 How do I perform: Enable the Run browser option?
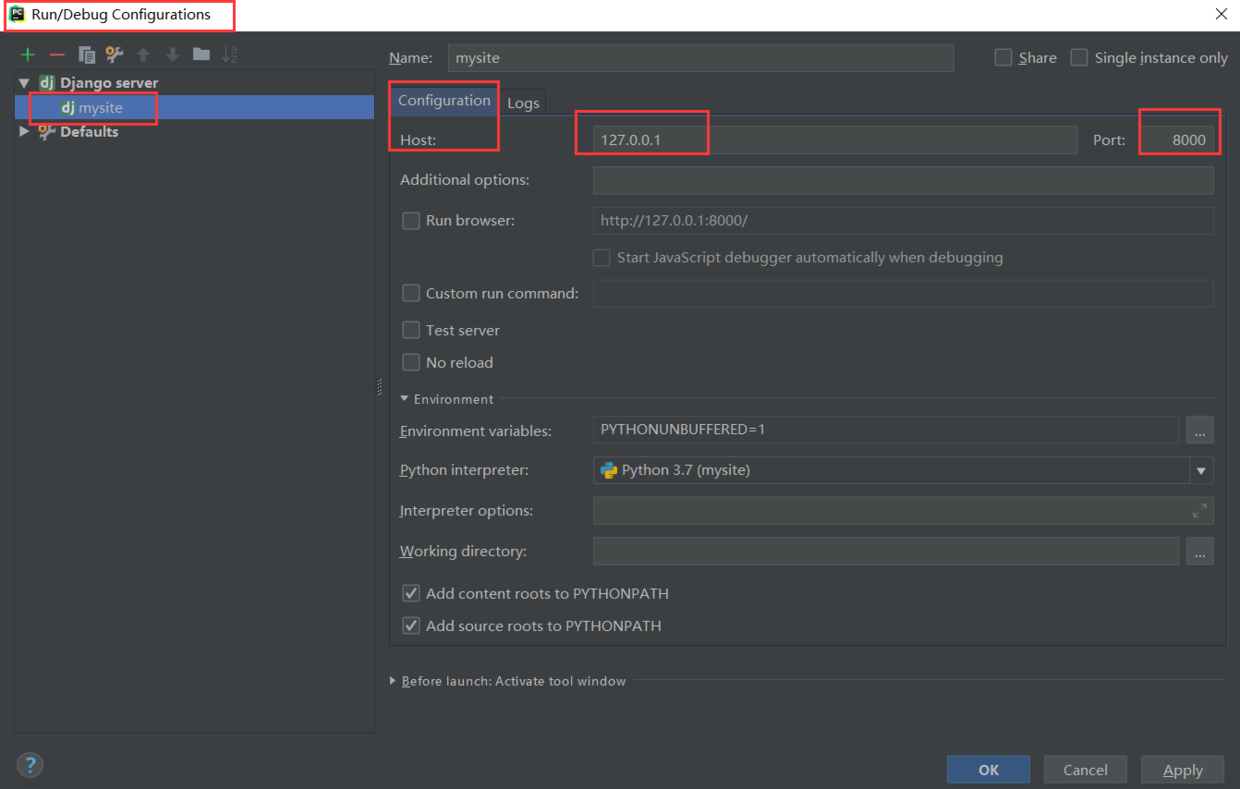(x=411, y=220)
